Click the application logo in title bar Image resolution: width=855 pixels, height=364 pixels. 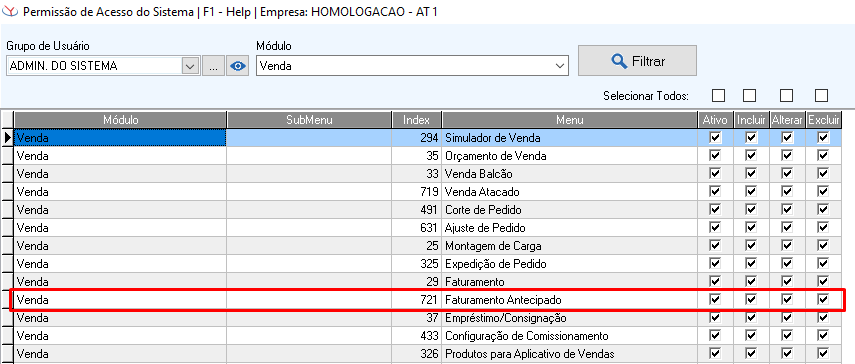10,11
